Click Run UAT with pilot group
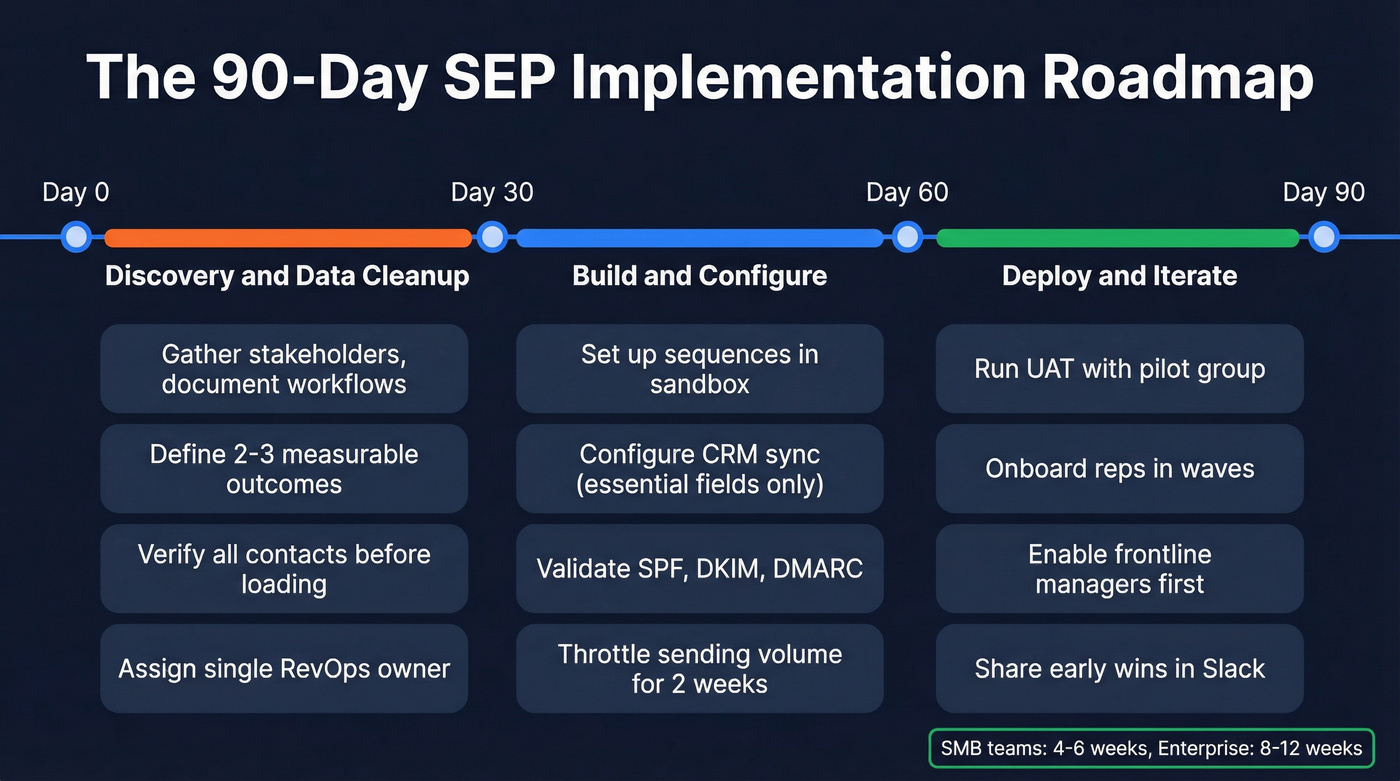Viewport: 1400px width, 781px height. tap(1119, 368)
